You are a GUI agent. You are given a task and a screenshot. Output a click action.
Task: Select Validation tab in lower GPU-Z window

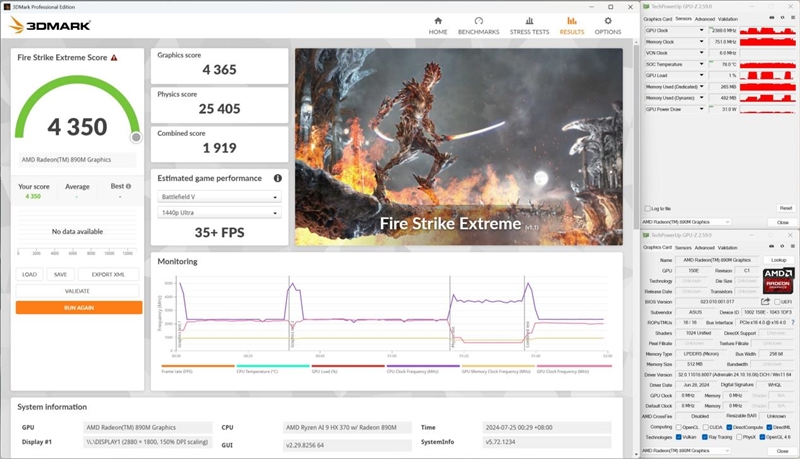tap(728, 248)
